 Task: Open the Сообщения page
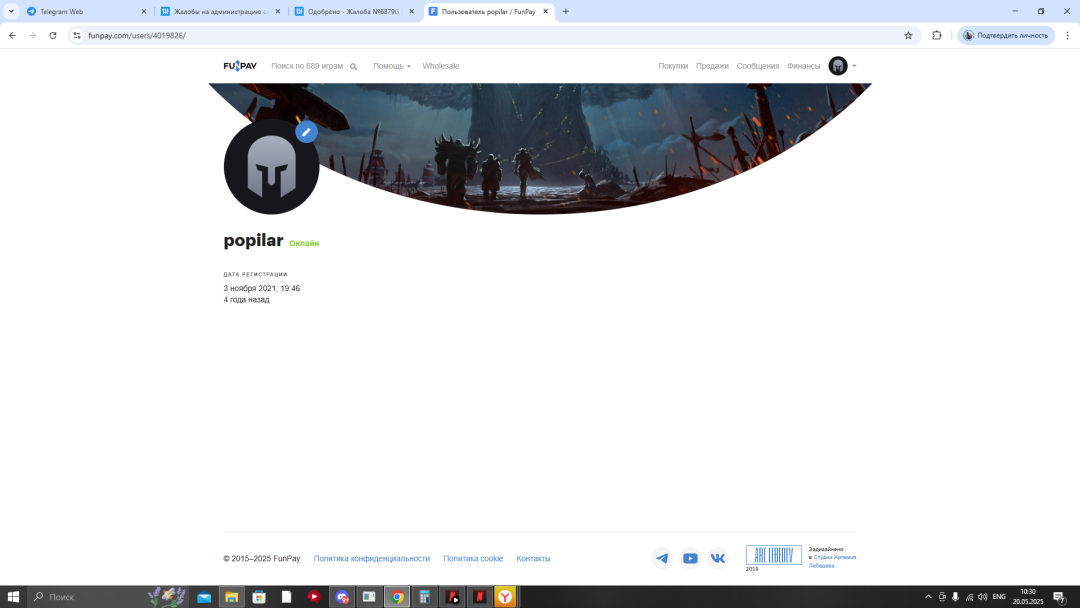[x=758, y=66]
